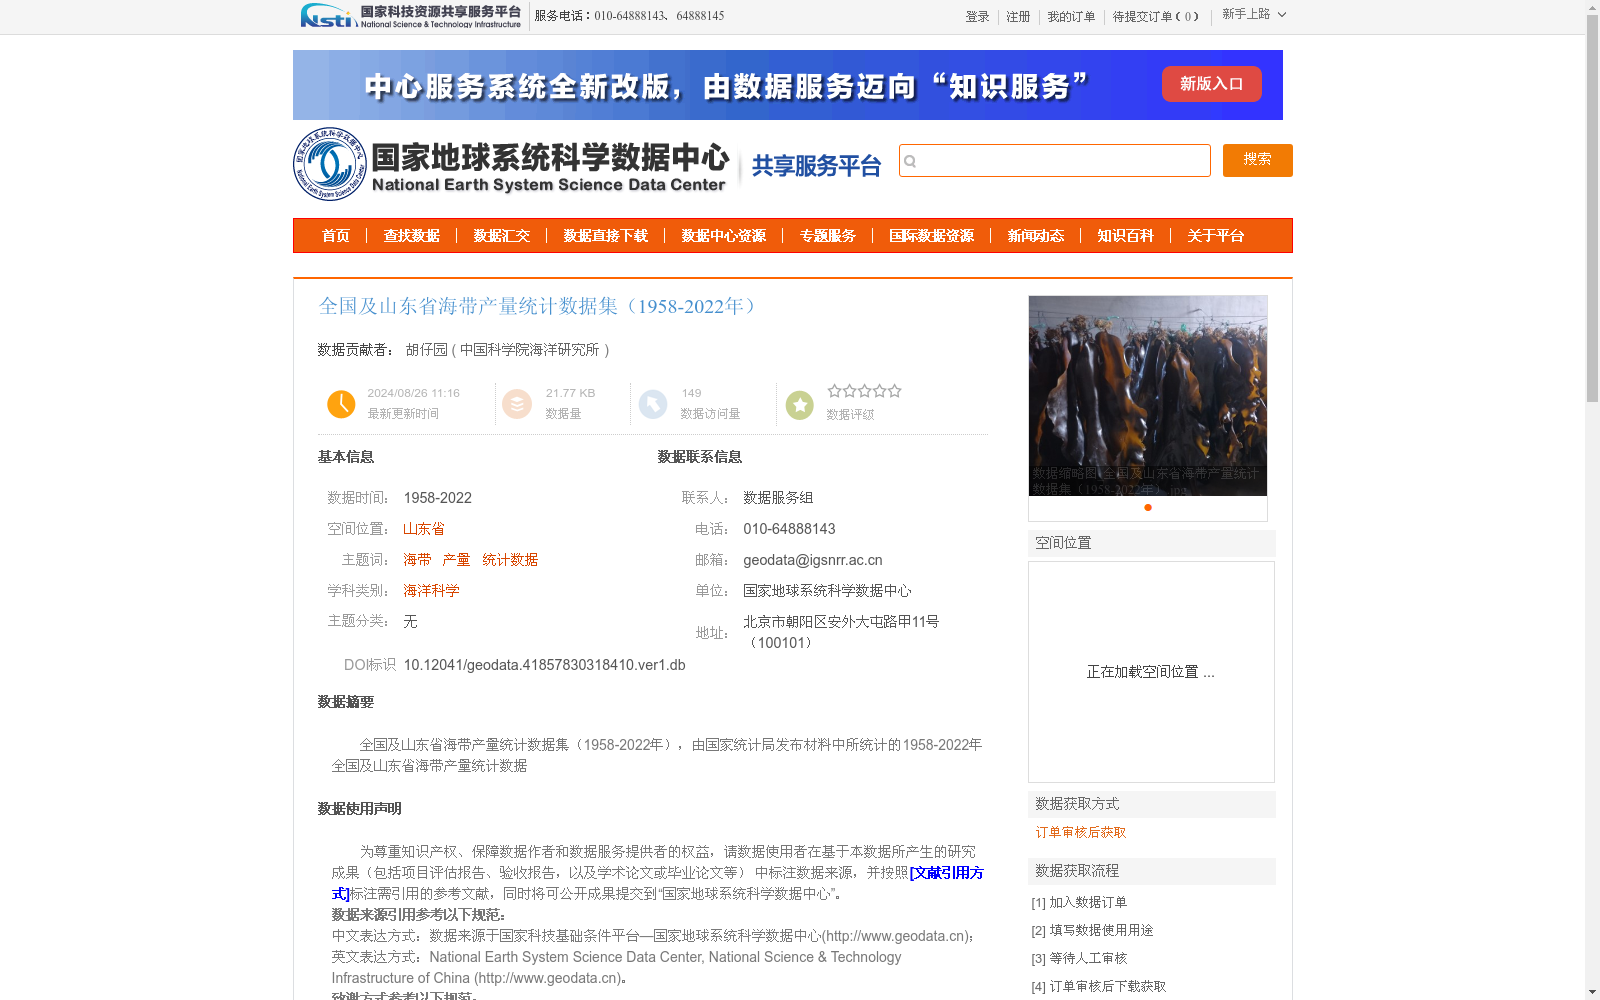Click the 空间位置 panel header

1152,543
